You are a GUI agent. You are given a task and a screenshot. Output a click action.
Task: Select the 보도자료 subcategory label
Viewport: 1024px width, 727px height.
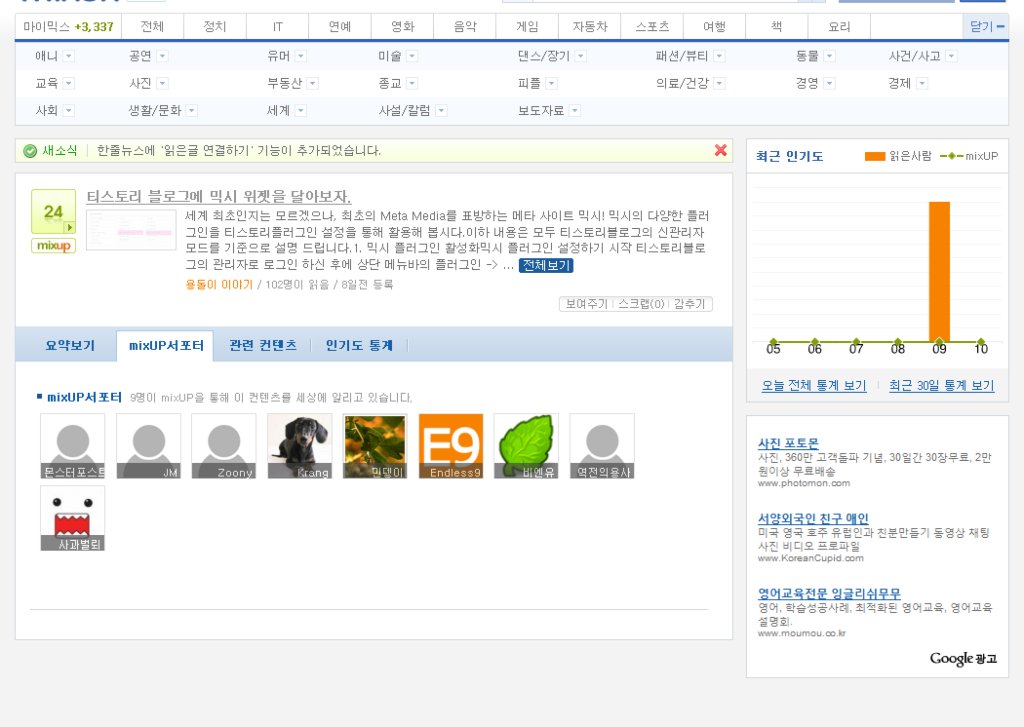click(x=541, y=111)
